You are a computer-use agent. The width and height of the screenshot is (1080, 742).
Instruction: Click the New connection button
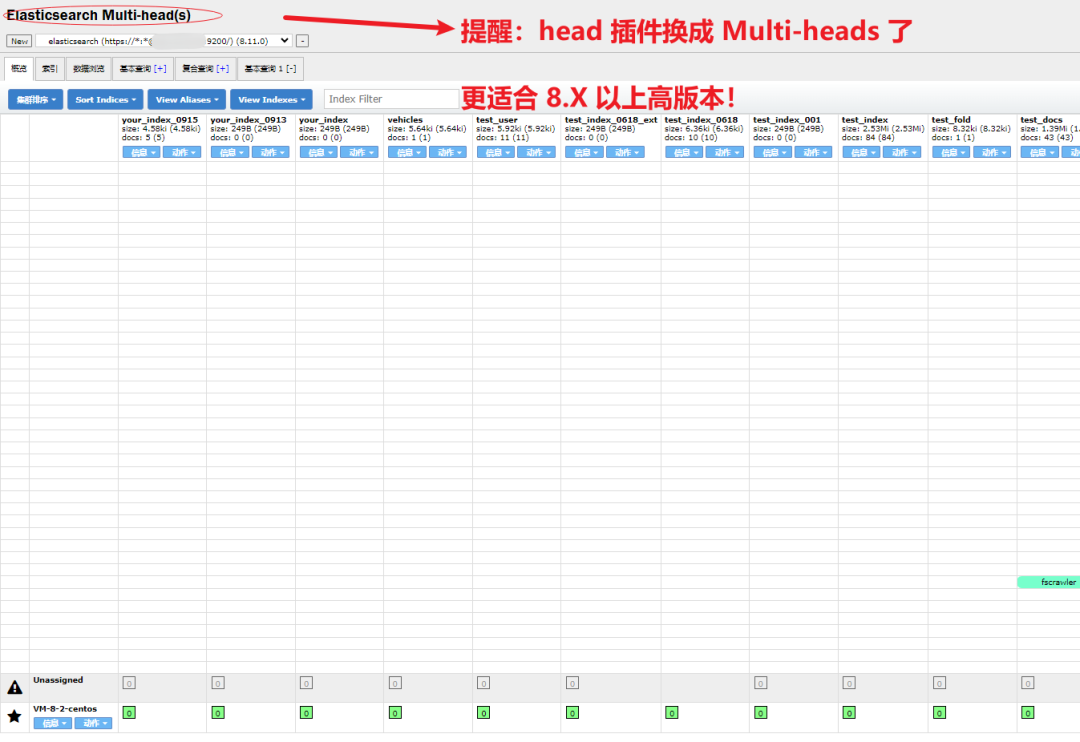click(19, 41)
